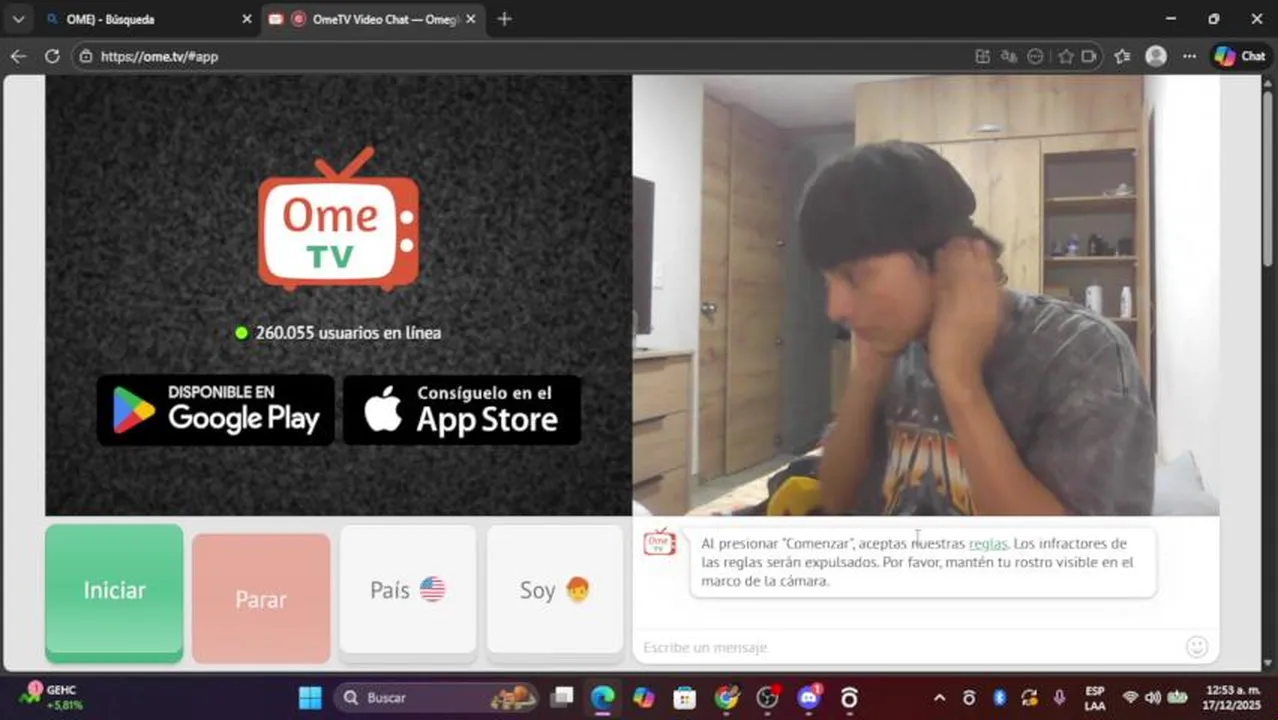1278x720 pixels.
Task: Open a new browser tab
Action: [x=504, y=19]
